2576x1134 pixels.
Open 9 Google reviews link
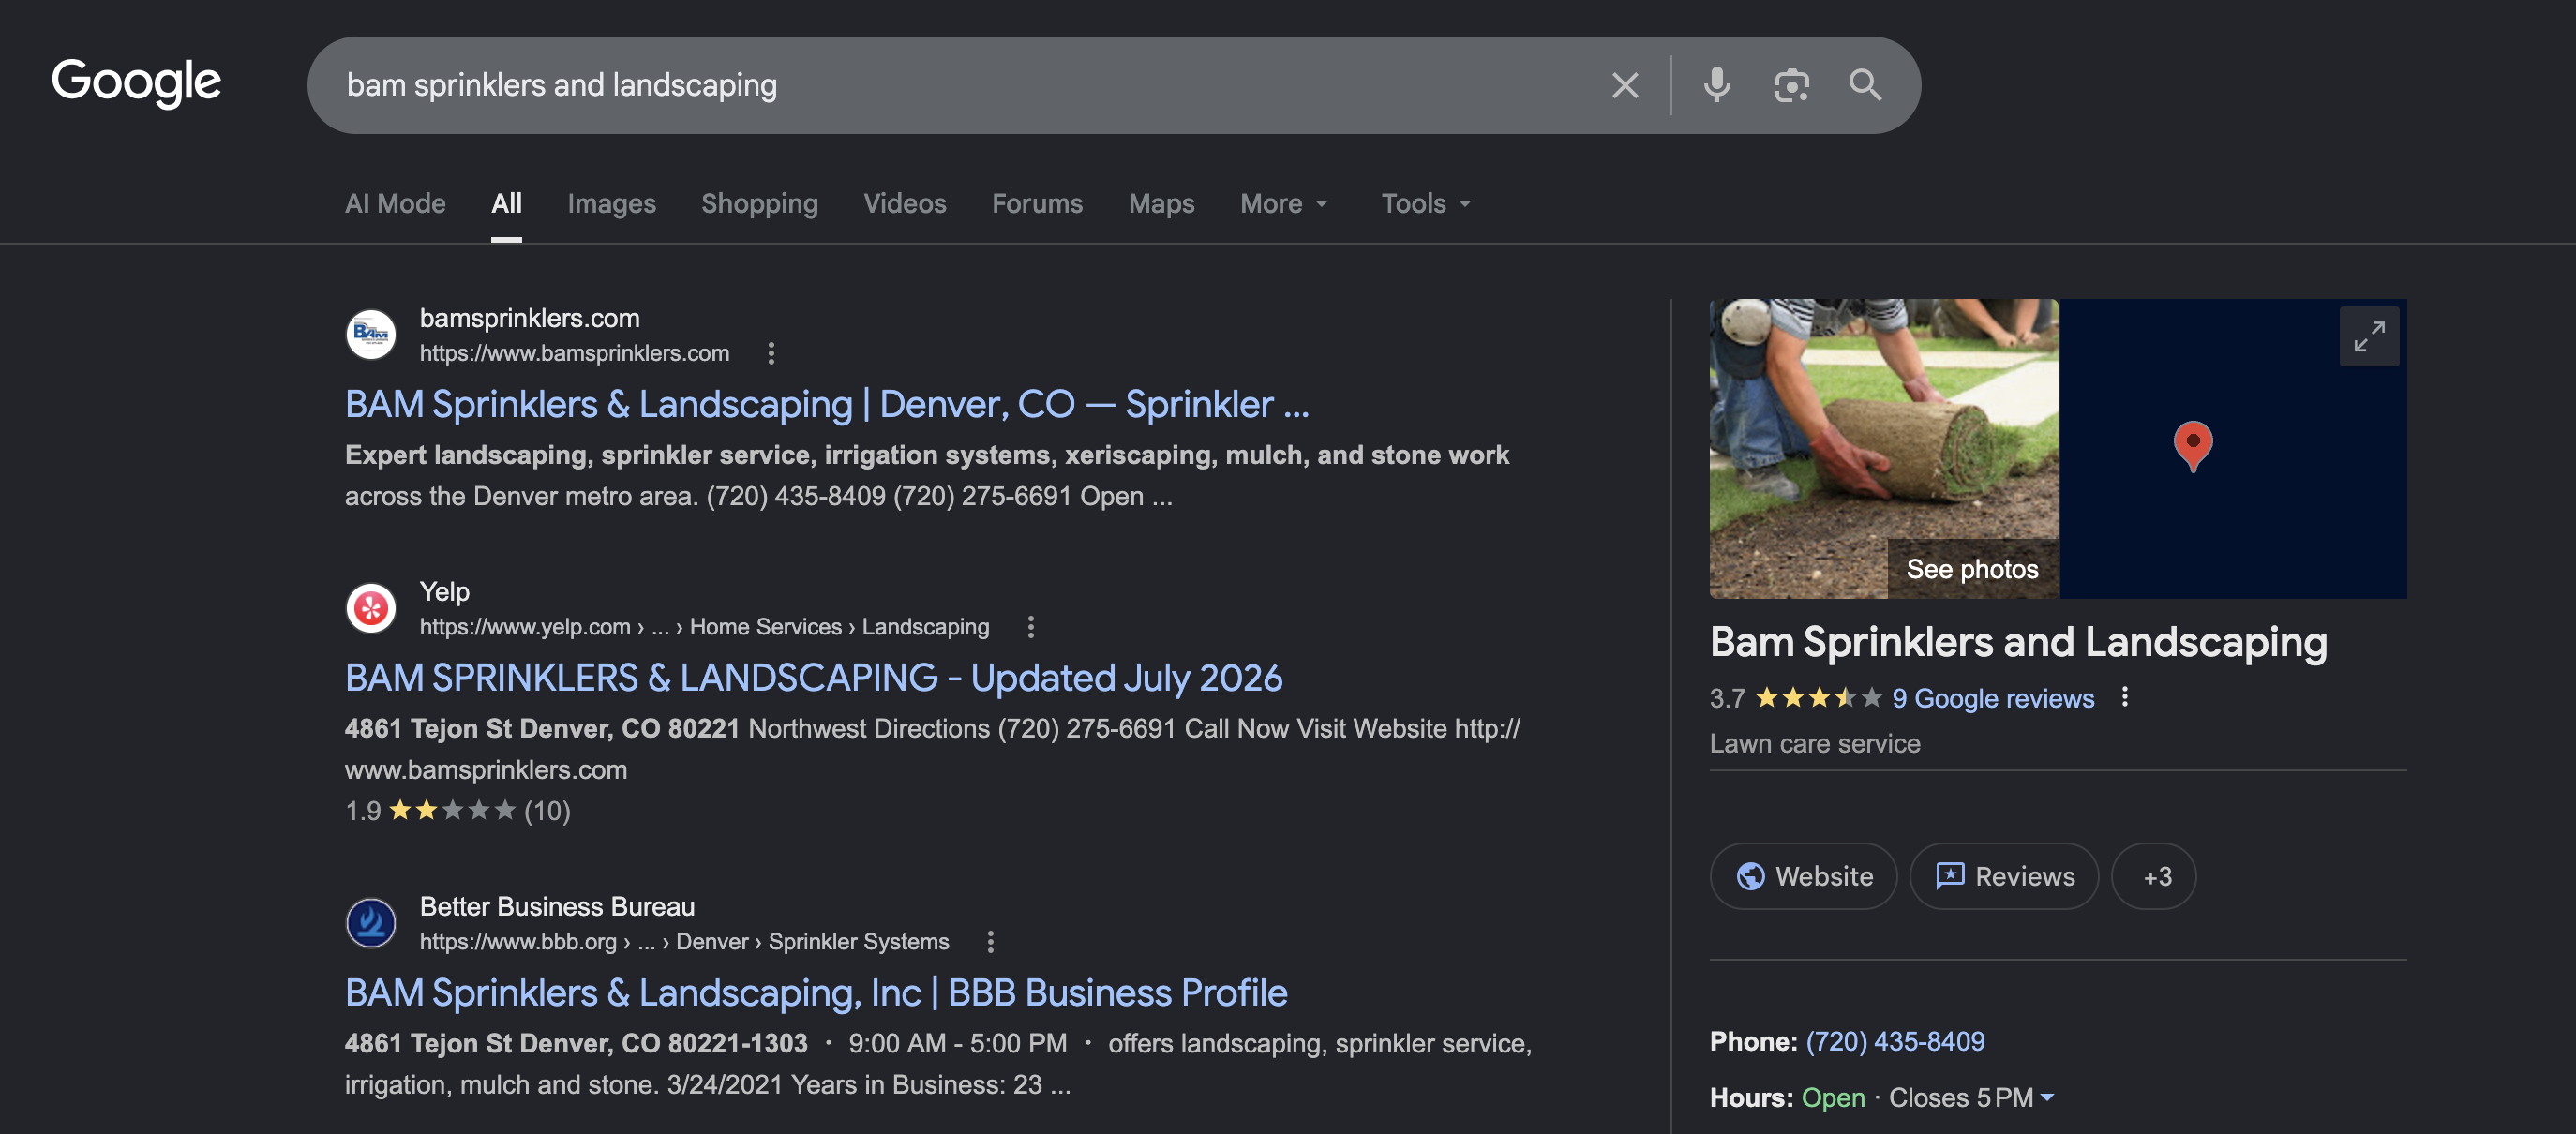click(x=1992, y=698)
